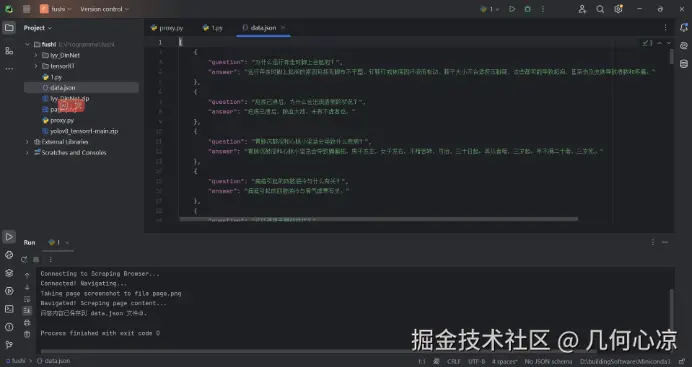This screenshot has height=367, width=692.
Task: Open editor tabs options menu
Action: pyautogui.click(x=666, y=28)
